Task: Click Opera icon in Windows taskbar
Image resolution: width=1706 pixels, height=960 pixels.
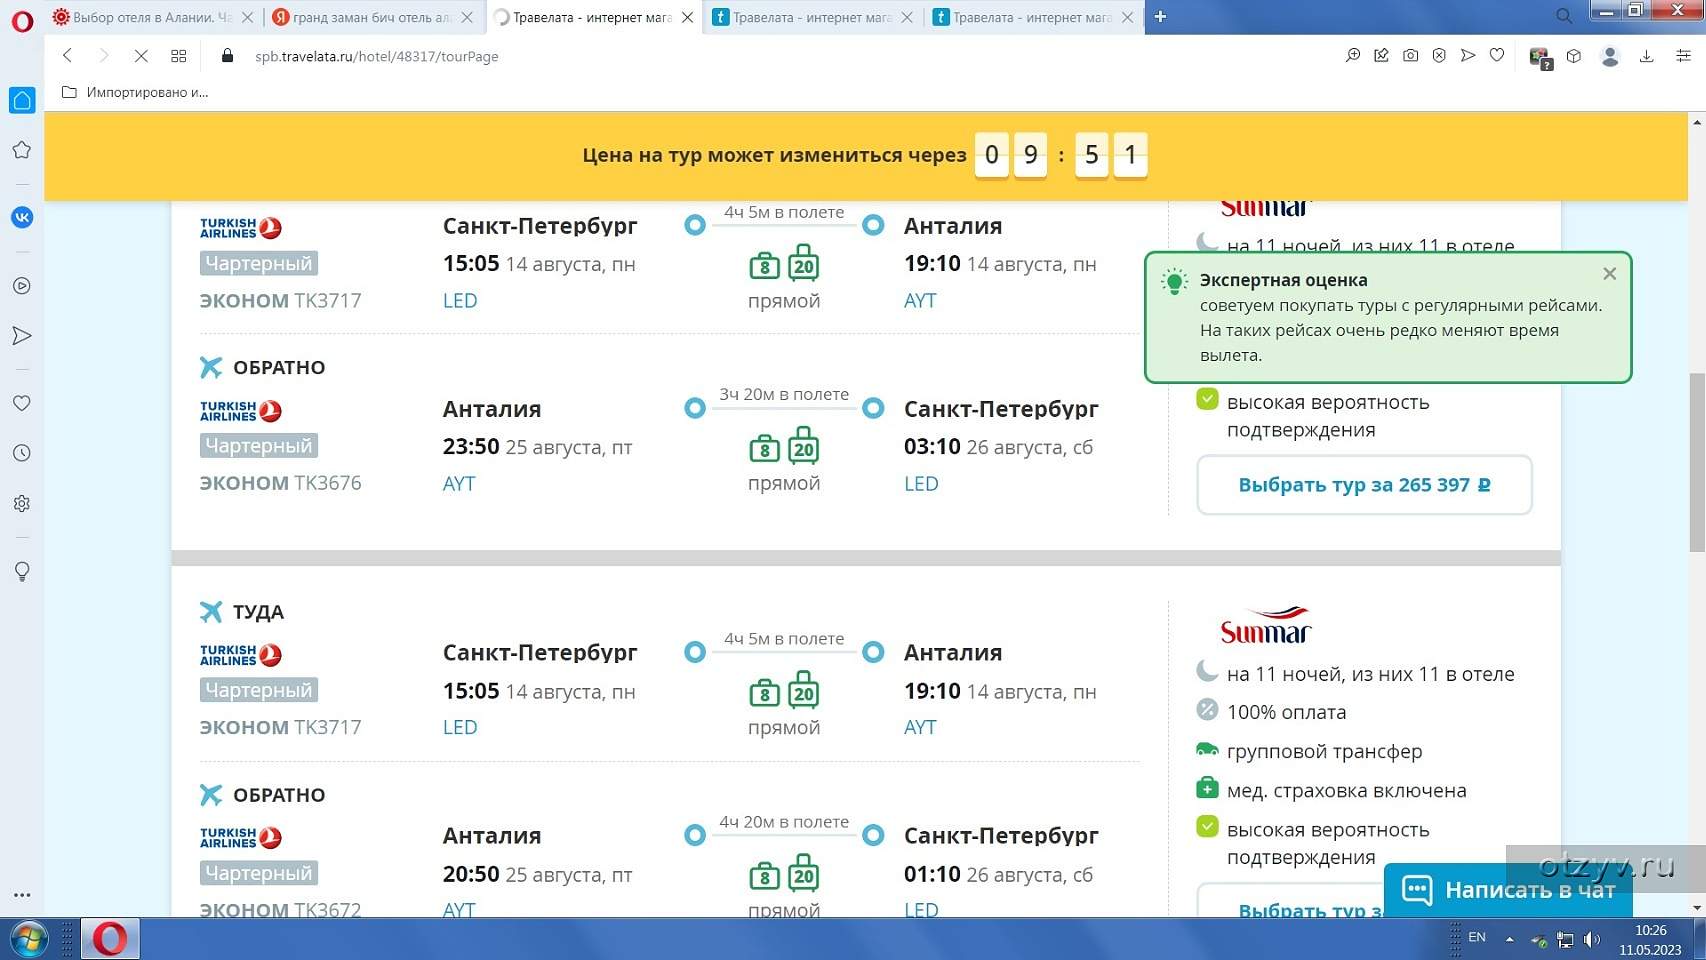Action: pos(110,939)
